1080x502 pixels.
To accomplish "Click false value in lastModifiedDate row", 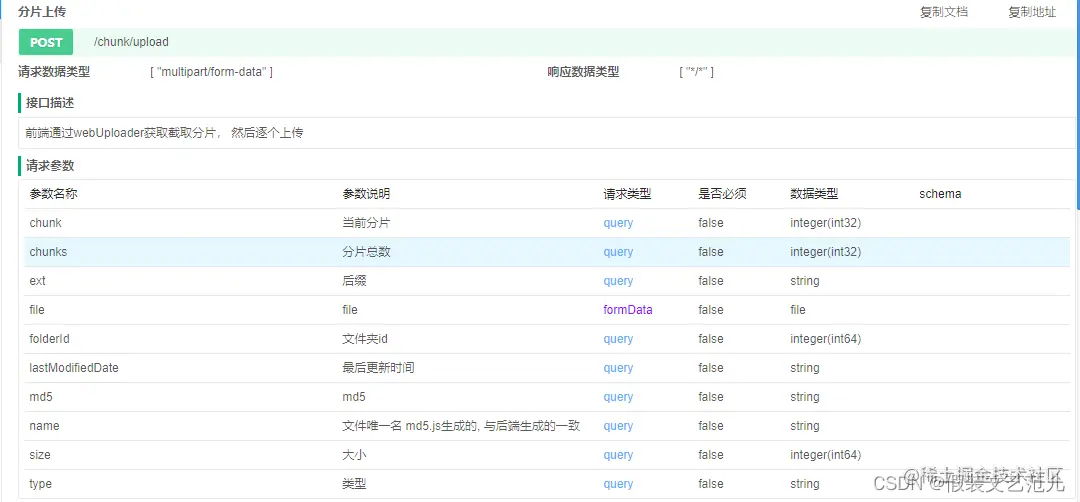I will tap(711, 368).
